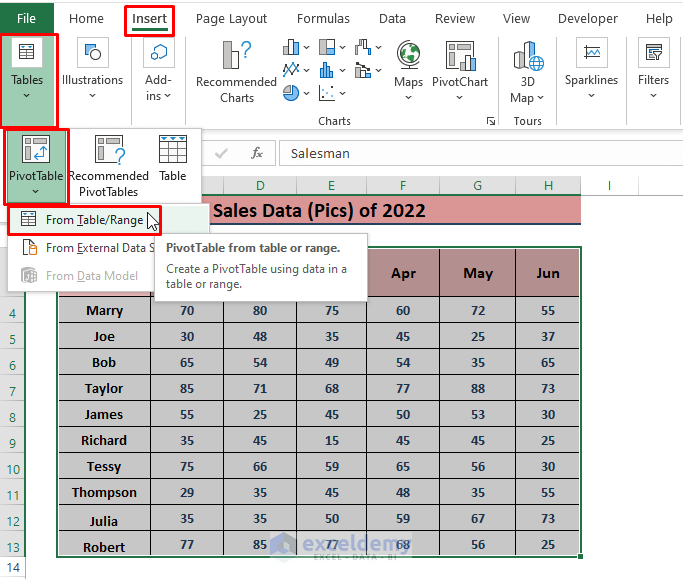Select cell containing Thompson
Viewport: 683px width, 579px height.
click(104, 492)
